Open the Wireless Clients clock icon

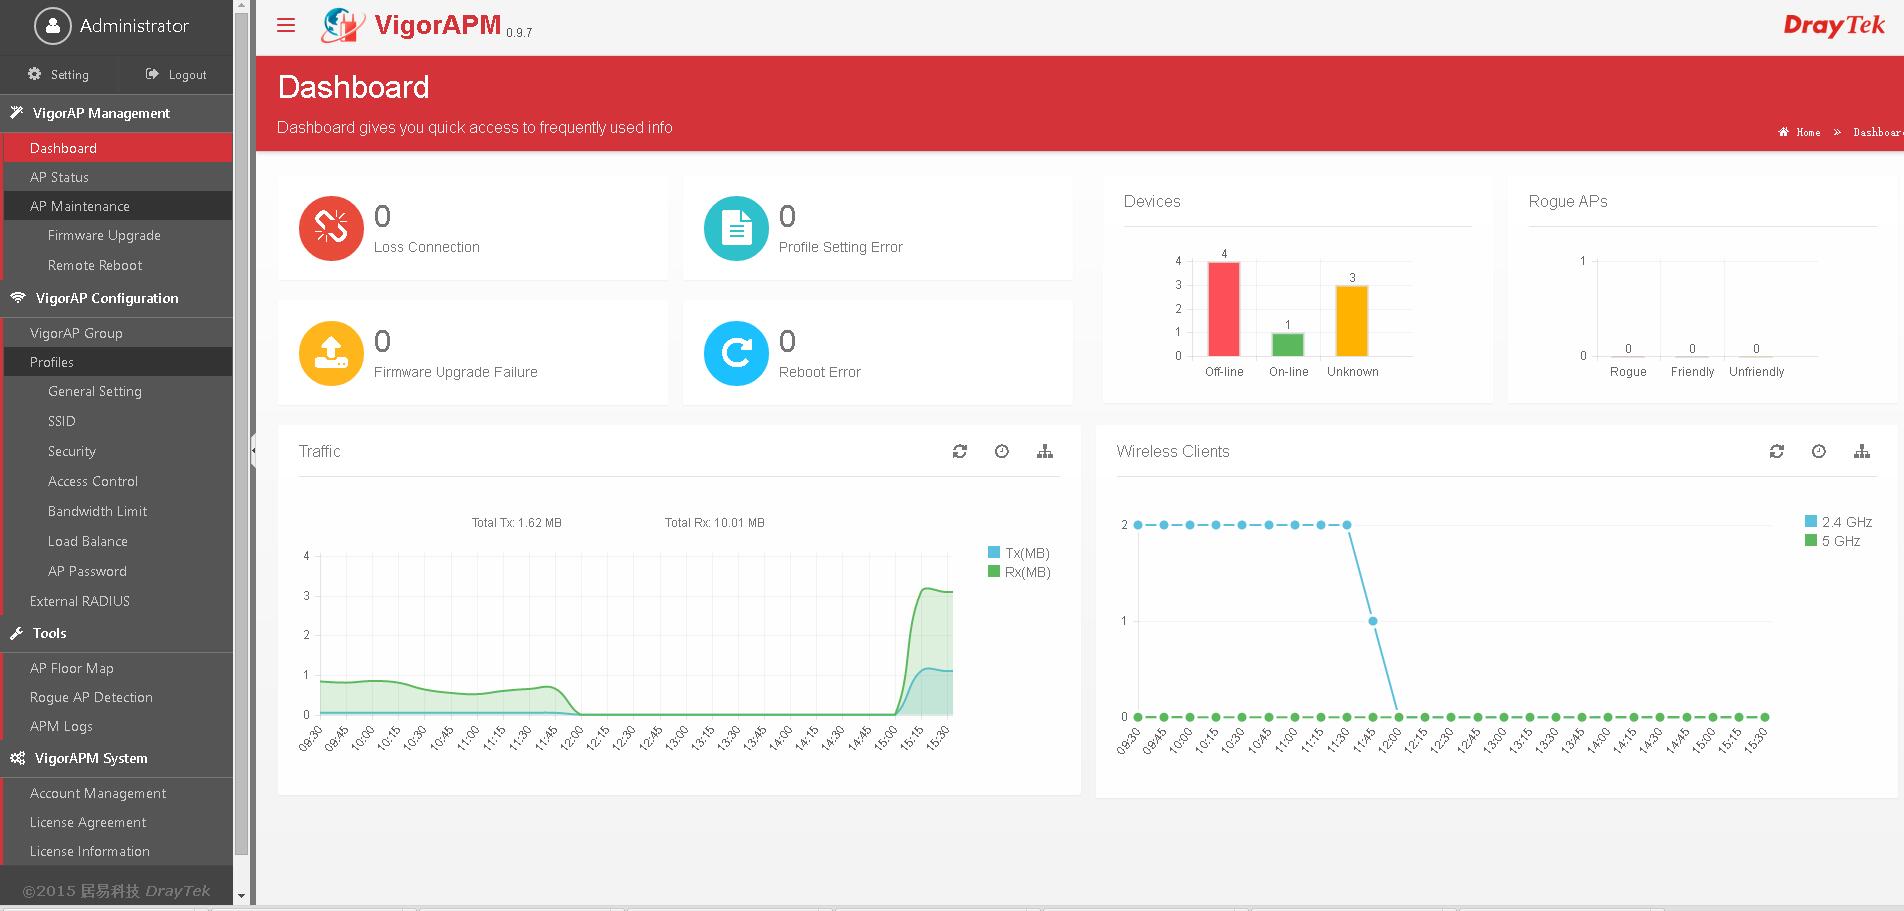coord(1819,452)
